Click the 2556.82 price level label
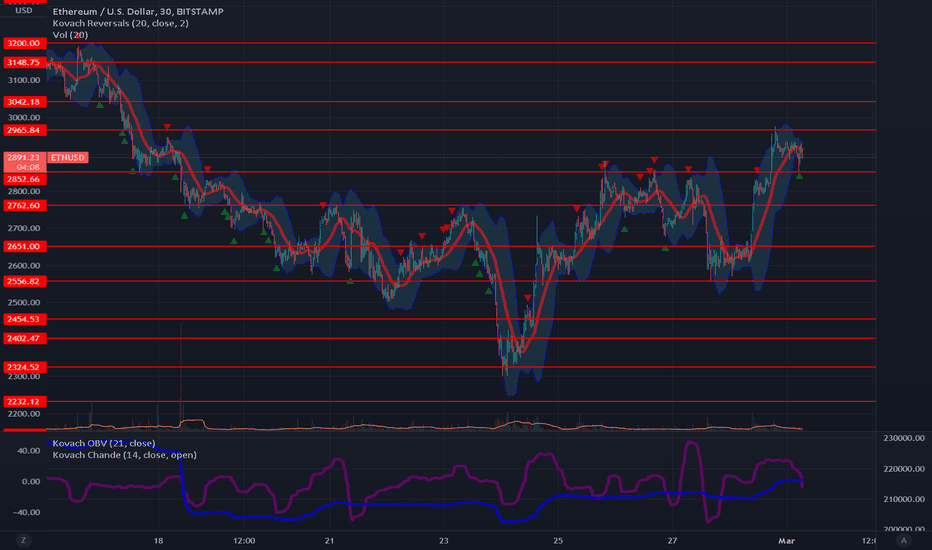The height and width of the screenshot is (550, 932). pyautogui.click(x=24, y=281)
